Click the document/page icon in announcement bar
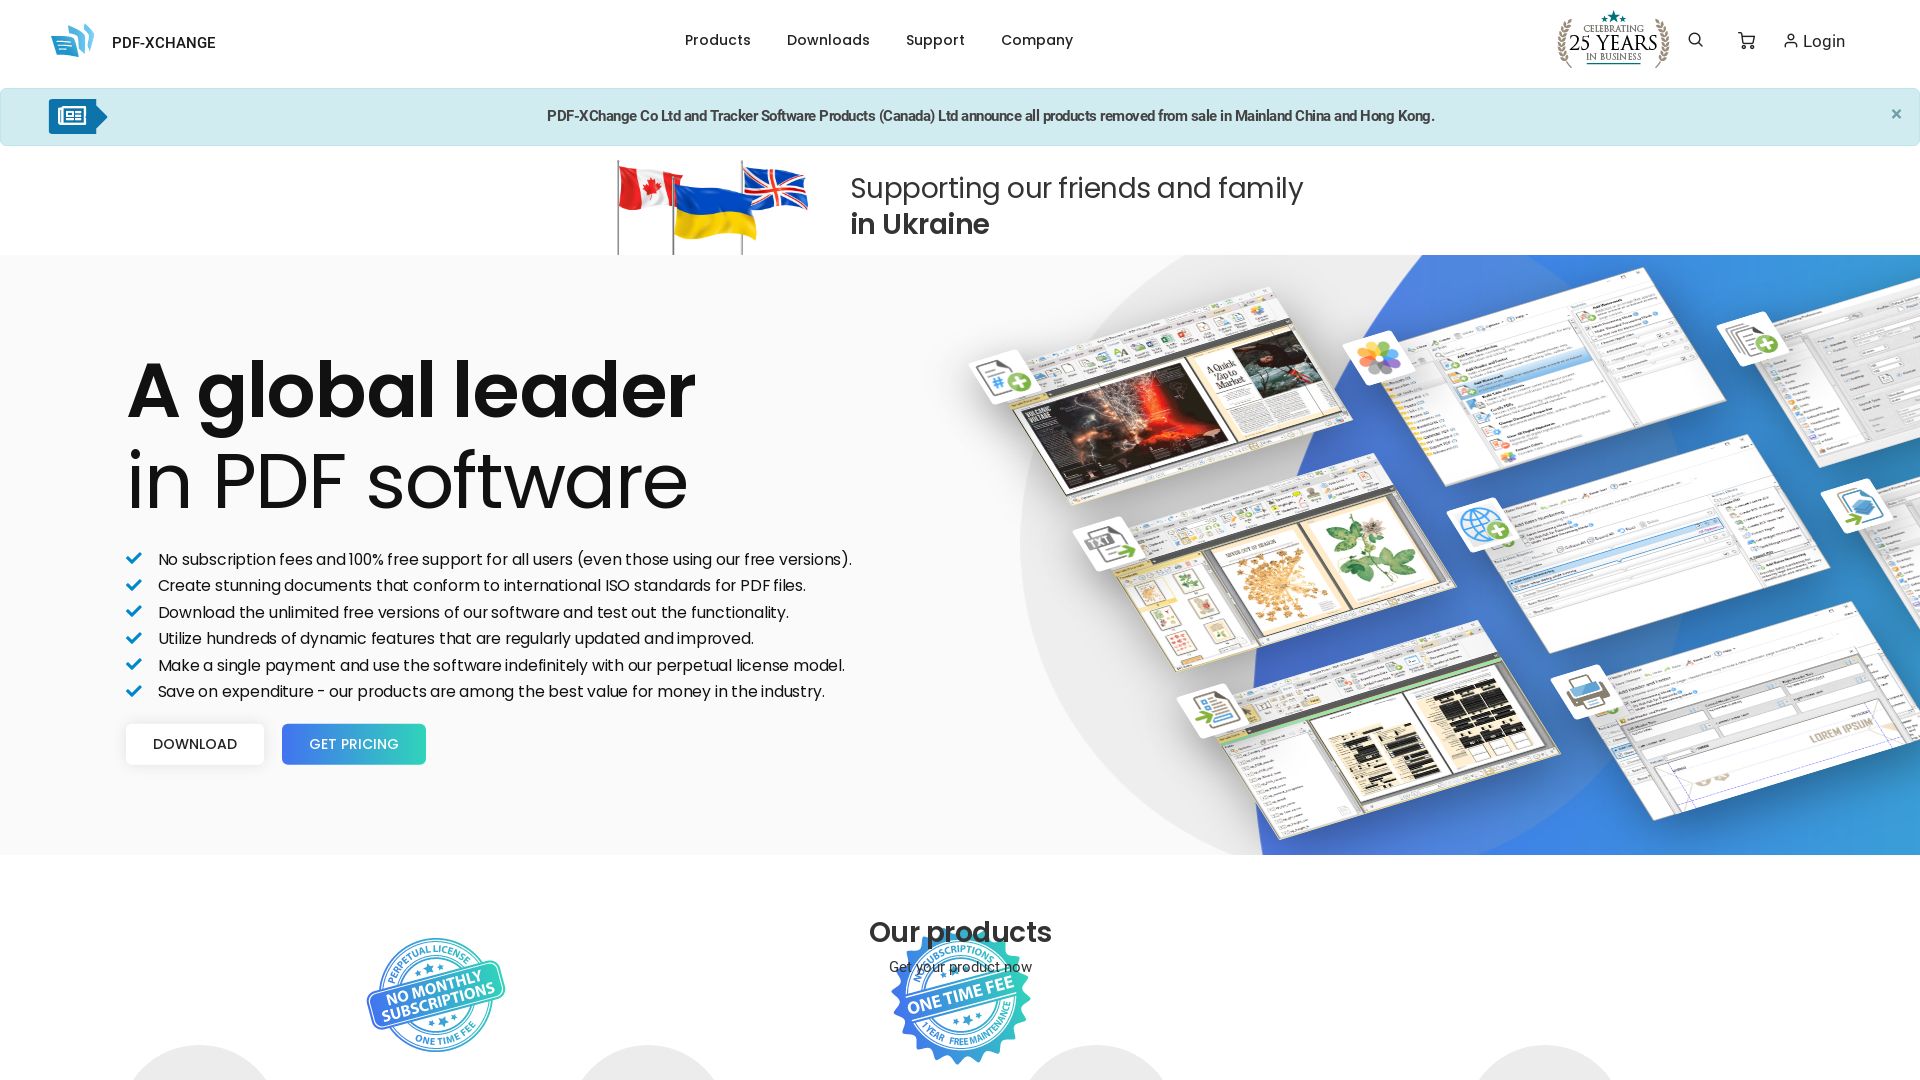 point(75,116)
